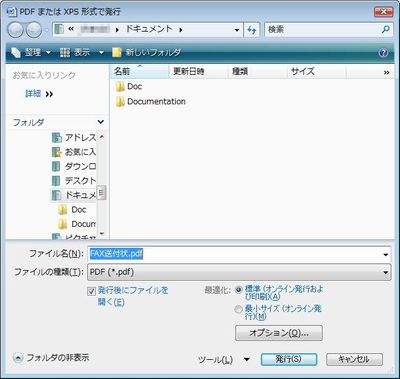Select ドキュメント item in folder tree
Screen dimensions: 400x379
pos(74,195)
